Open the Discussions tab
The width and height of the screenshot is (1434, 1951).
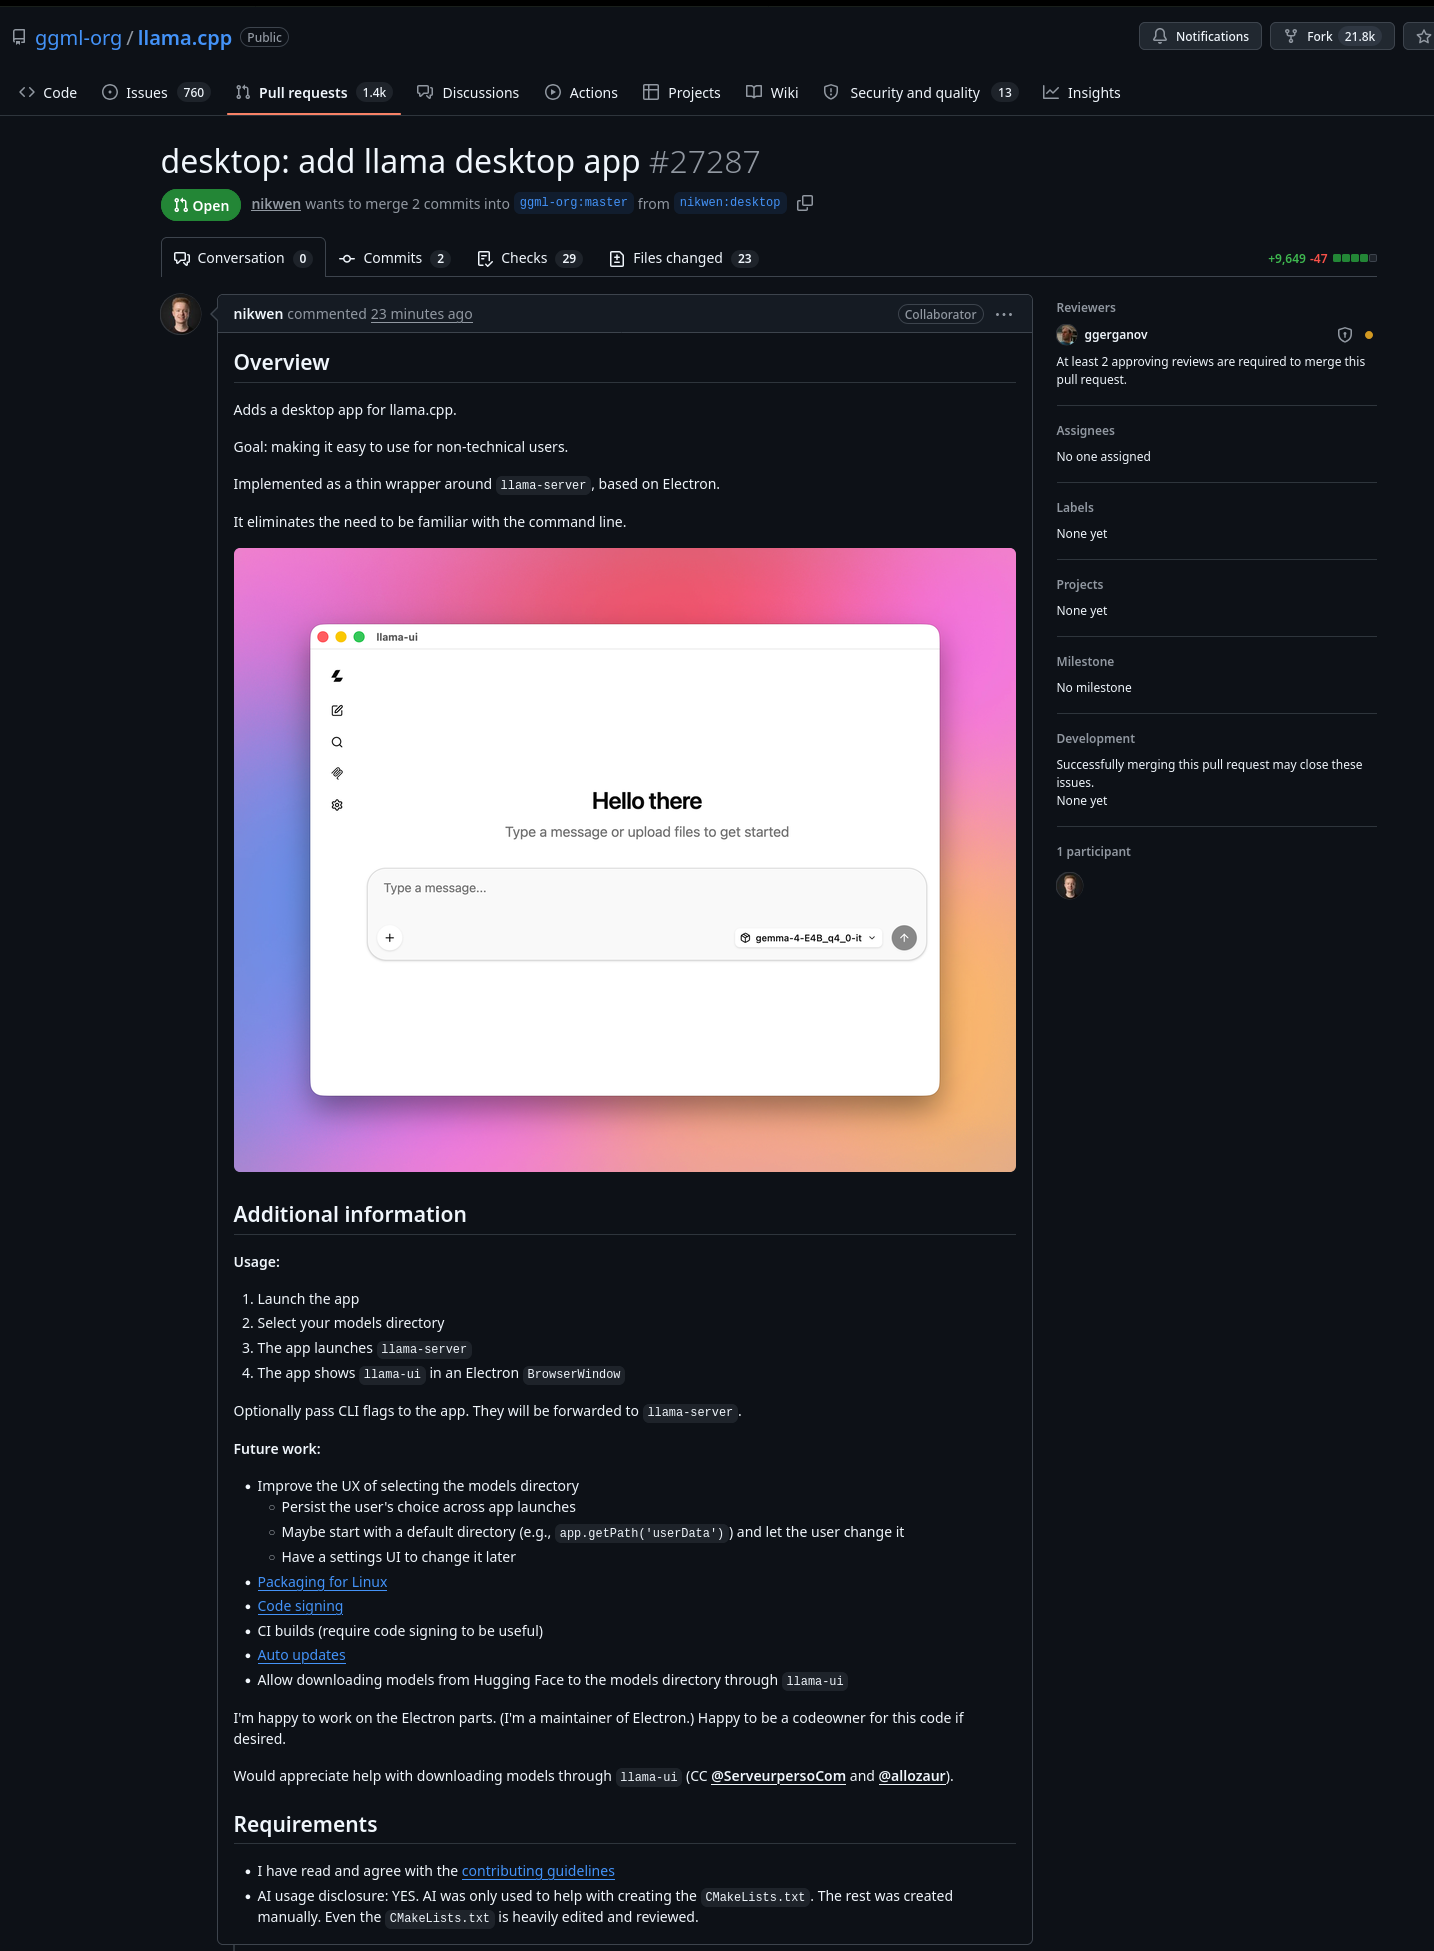click(x=468, y=93)
